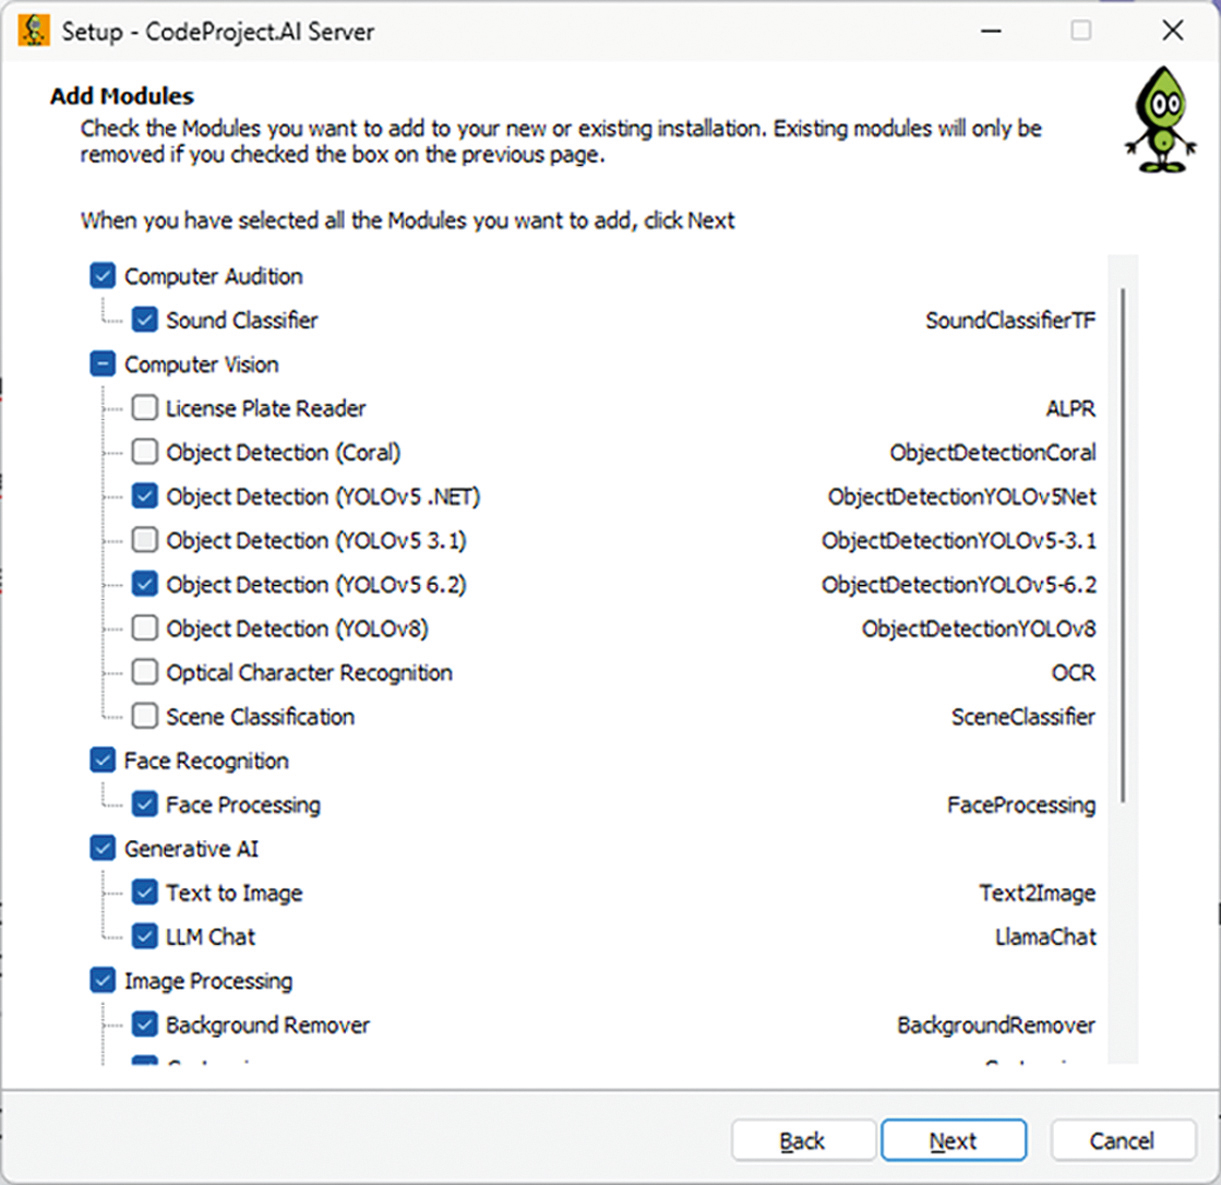Enable the Scene Classification checkbox
This screenshot has height=1185, width=1221.
pos(145,716)
